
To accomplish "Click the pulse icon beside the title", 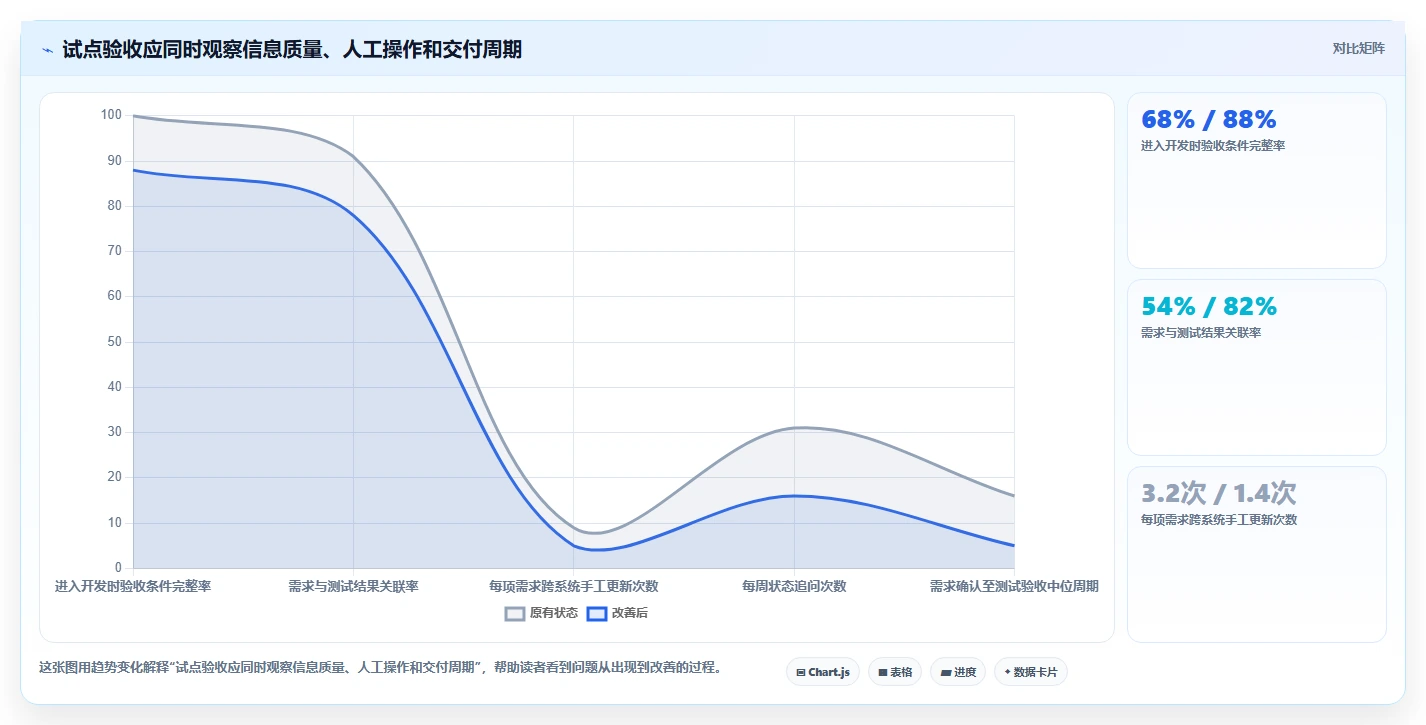I will (x=47, y=50).
